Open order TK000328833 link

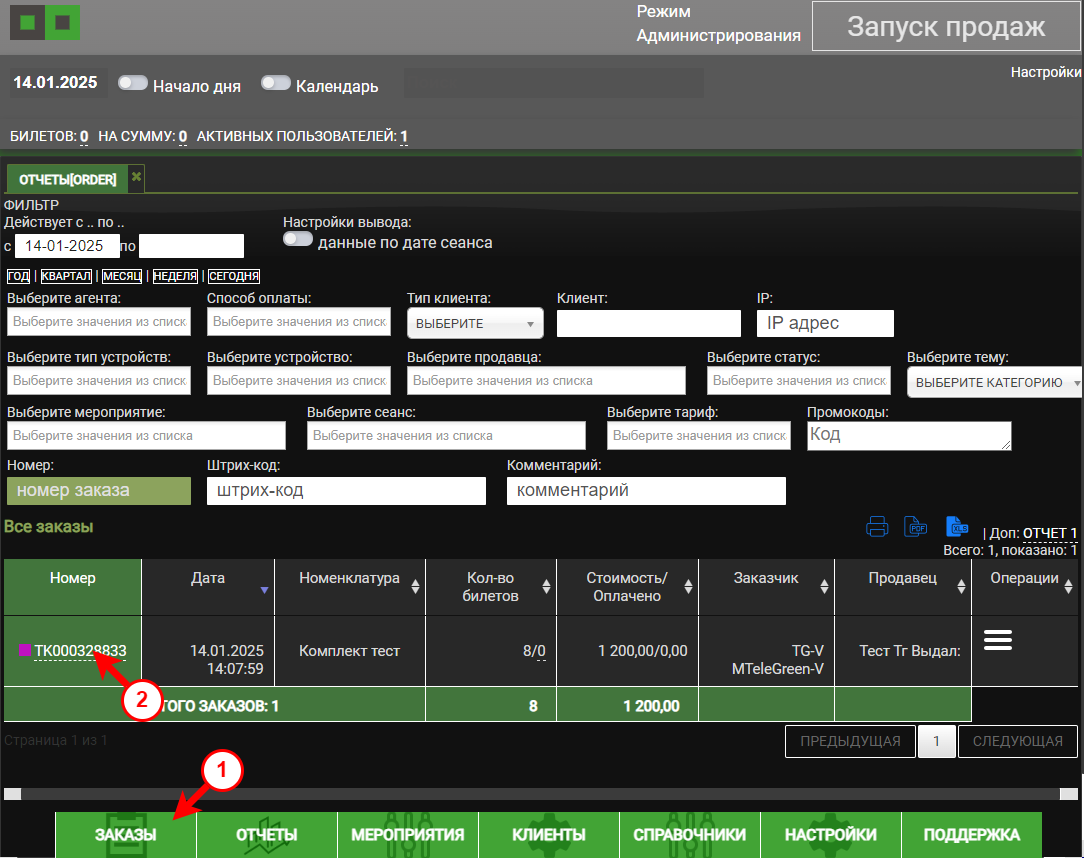tap(80, 650)
